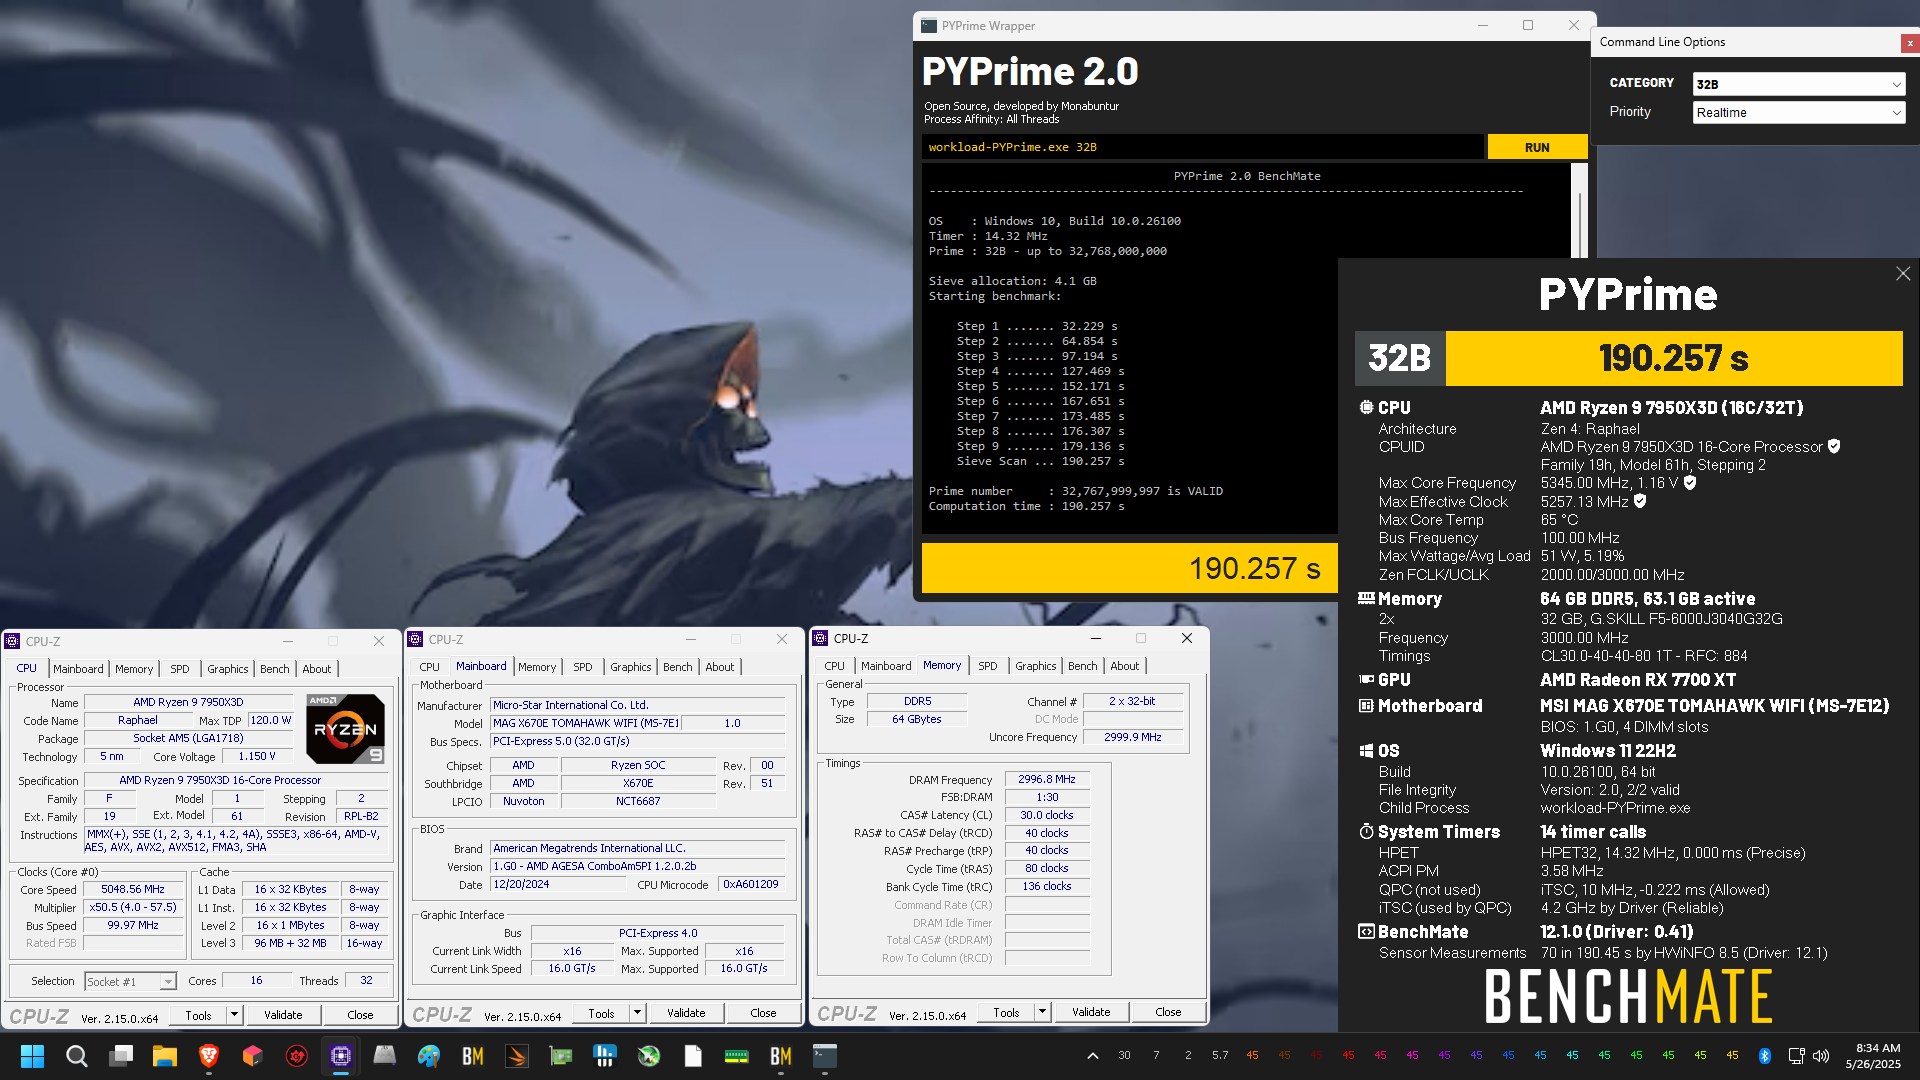This screenshot has width=1920, height=1080.
Task: Click the Ryzen 9 logo in CPU-Z
Action: (x=345, y=729)
